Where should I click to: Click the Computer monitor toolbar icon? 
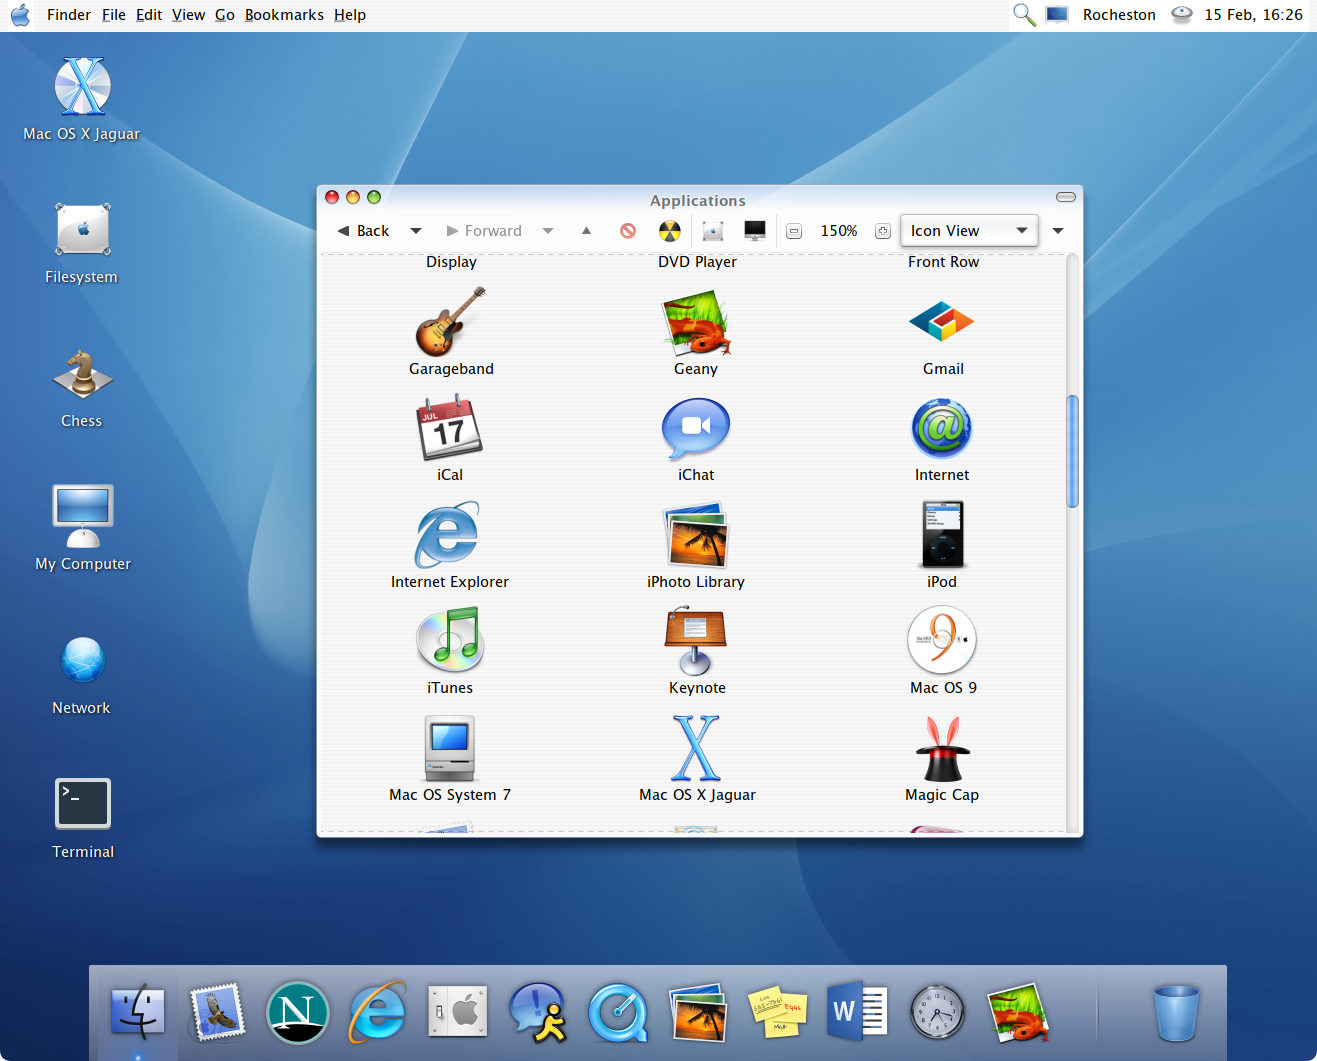[755, 231]
